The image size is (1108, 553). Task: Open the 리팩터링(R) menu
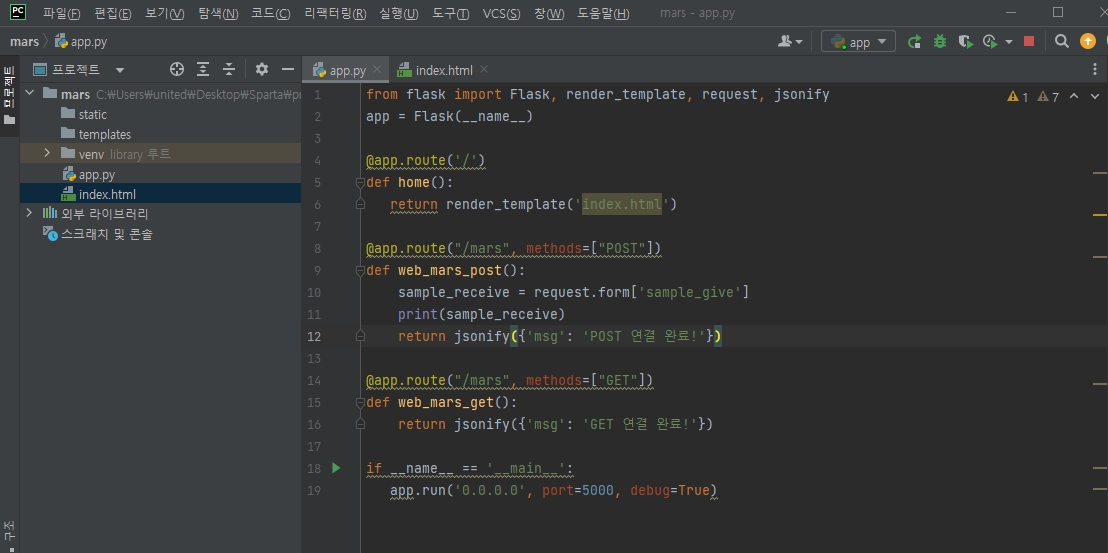pos(335,13)
